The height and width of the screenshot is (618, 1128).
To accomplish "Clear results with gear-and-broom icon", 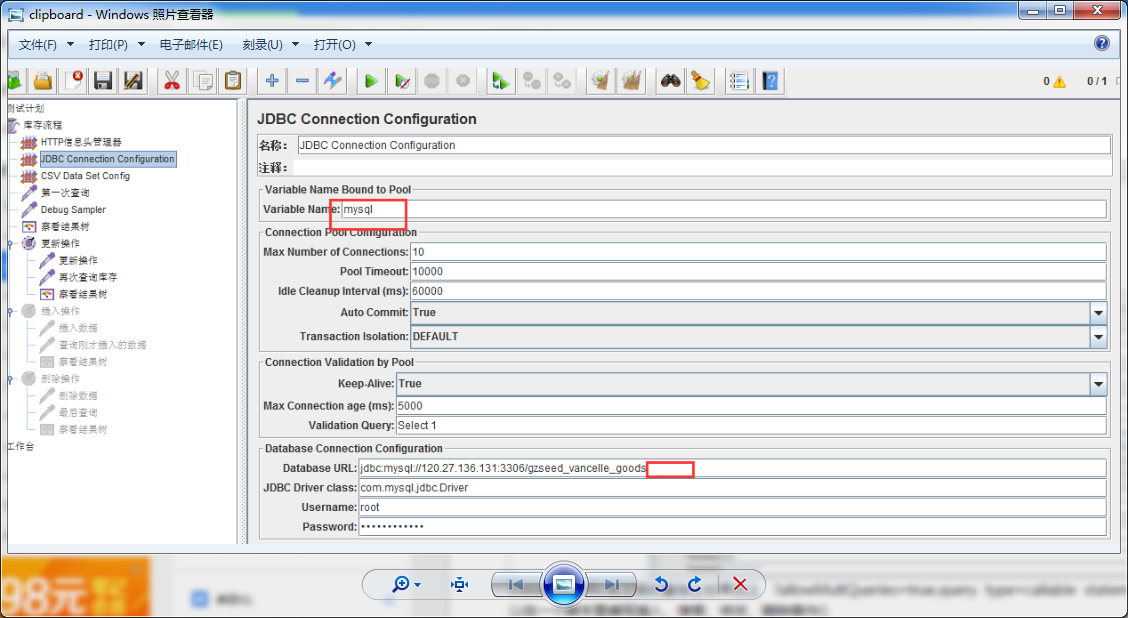I will tap(601, 81).
